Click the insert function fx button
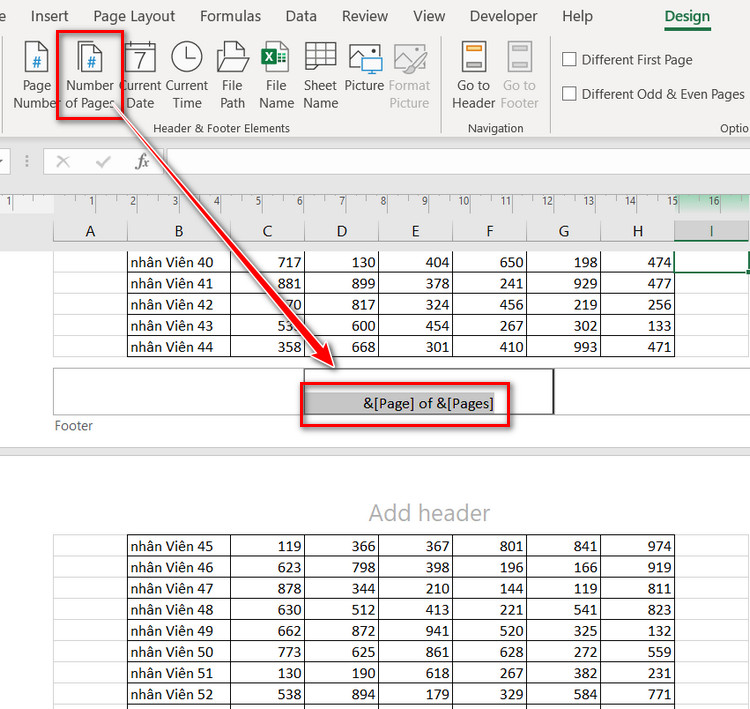The image size is (750, 709). coord(142,161)
